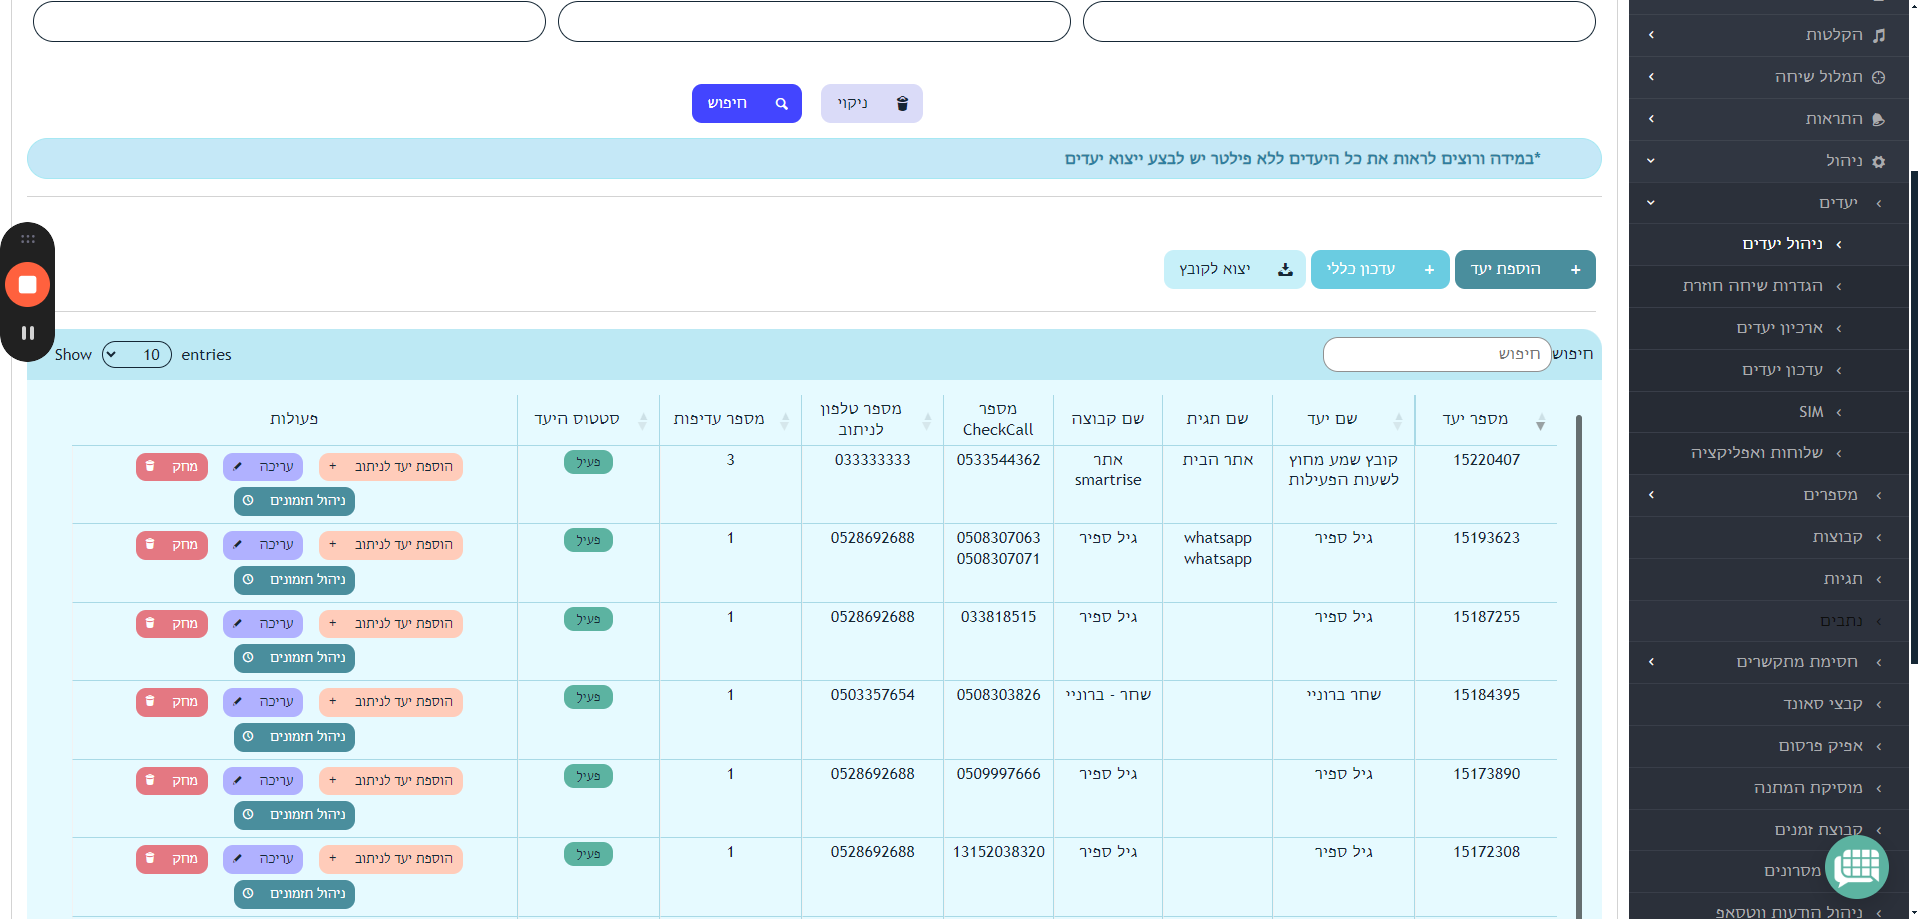This screenshot has height=919, width=1920.
Task: Edit destination 15187255 with עריכה button
Action: click(x=263, y=624)
